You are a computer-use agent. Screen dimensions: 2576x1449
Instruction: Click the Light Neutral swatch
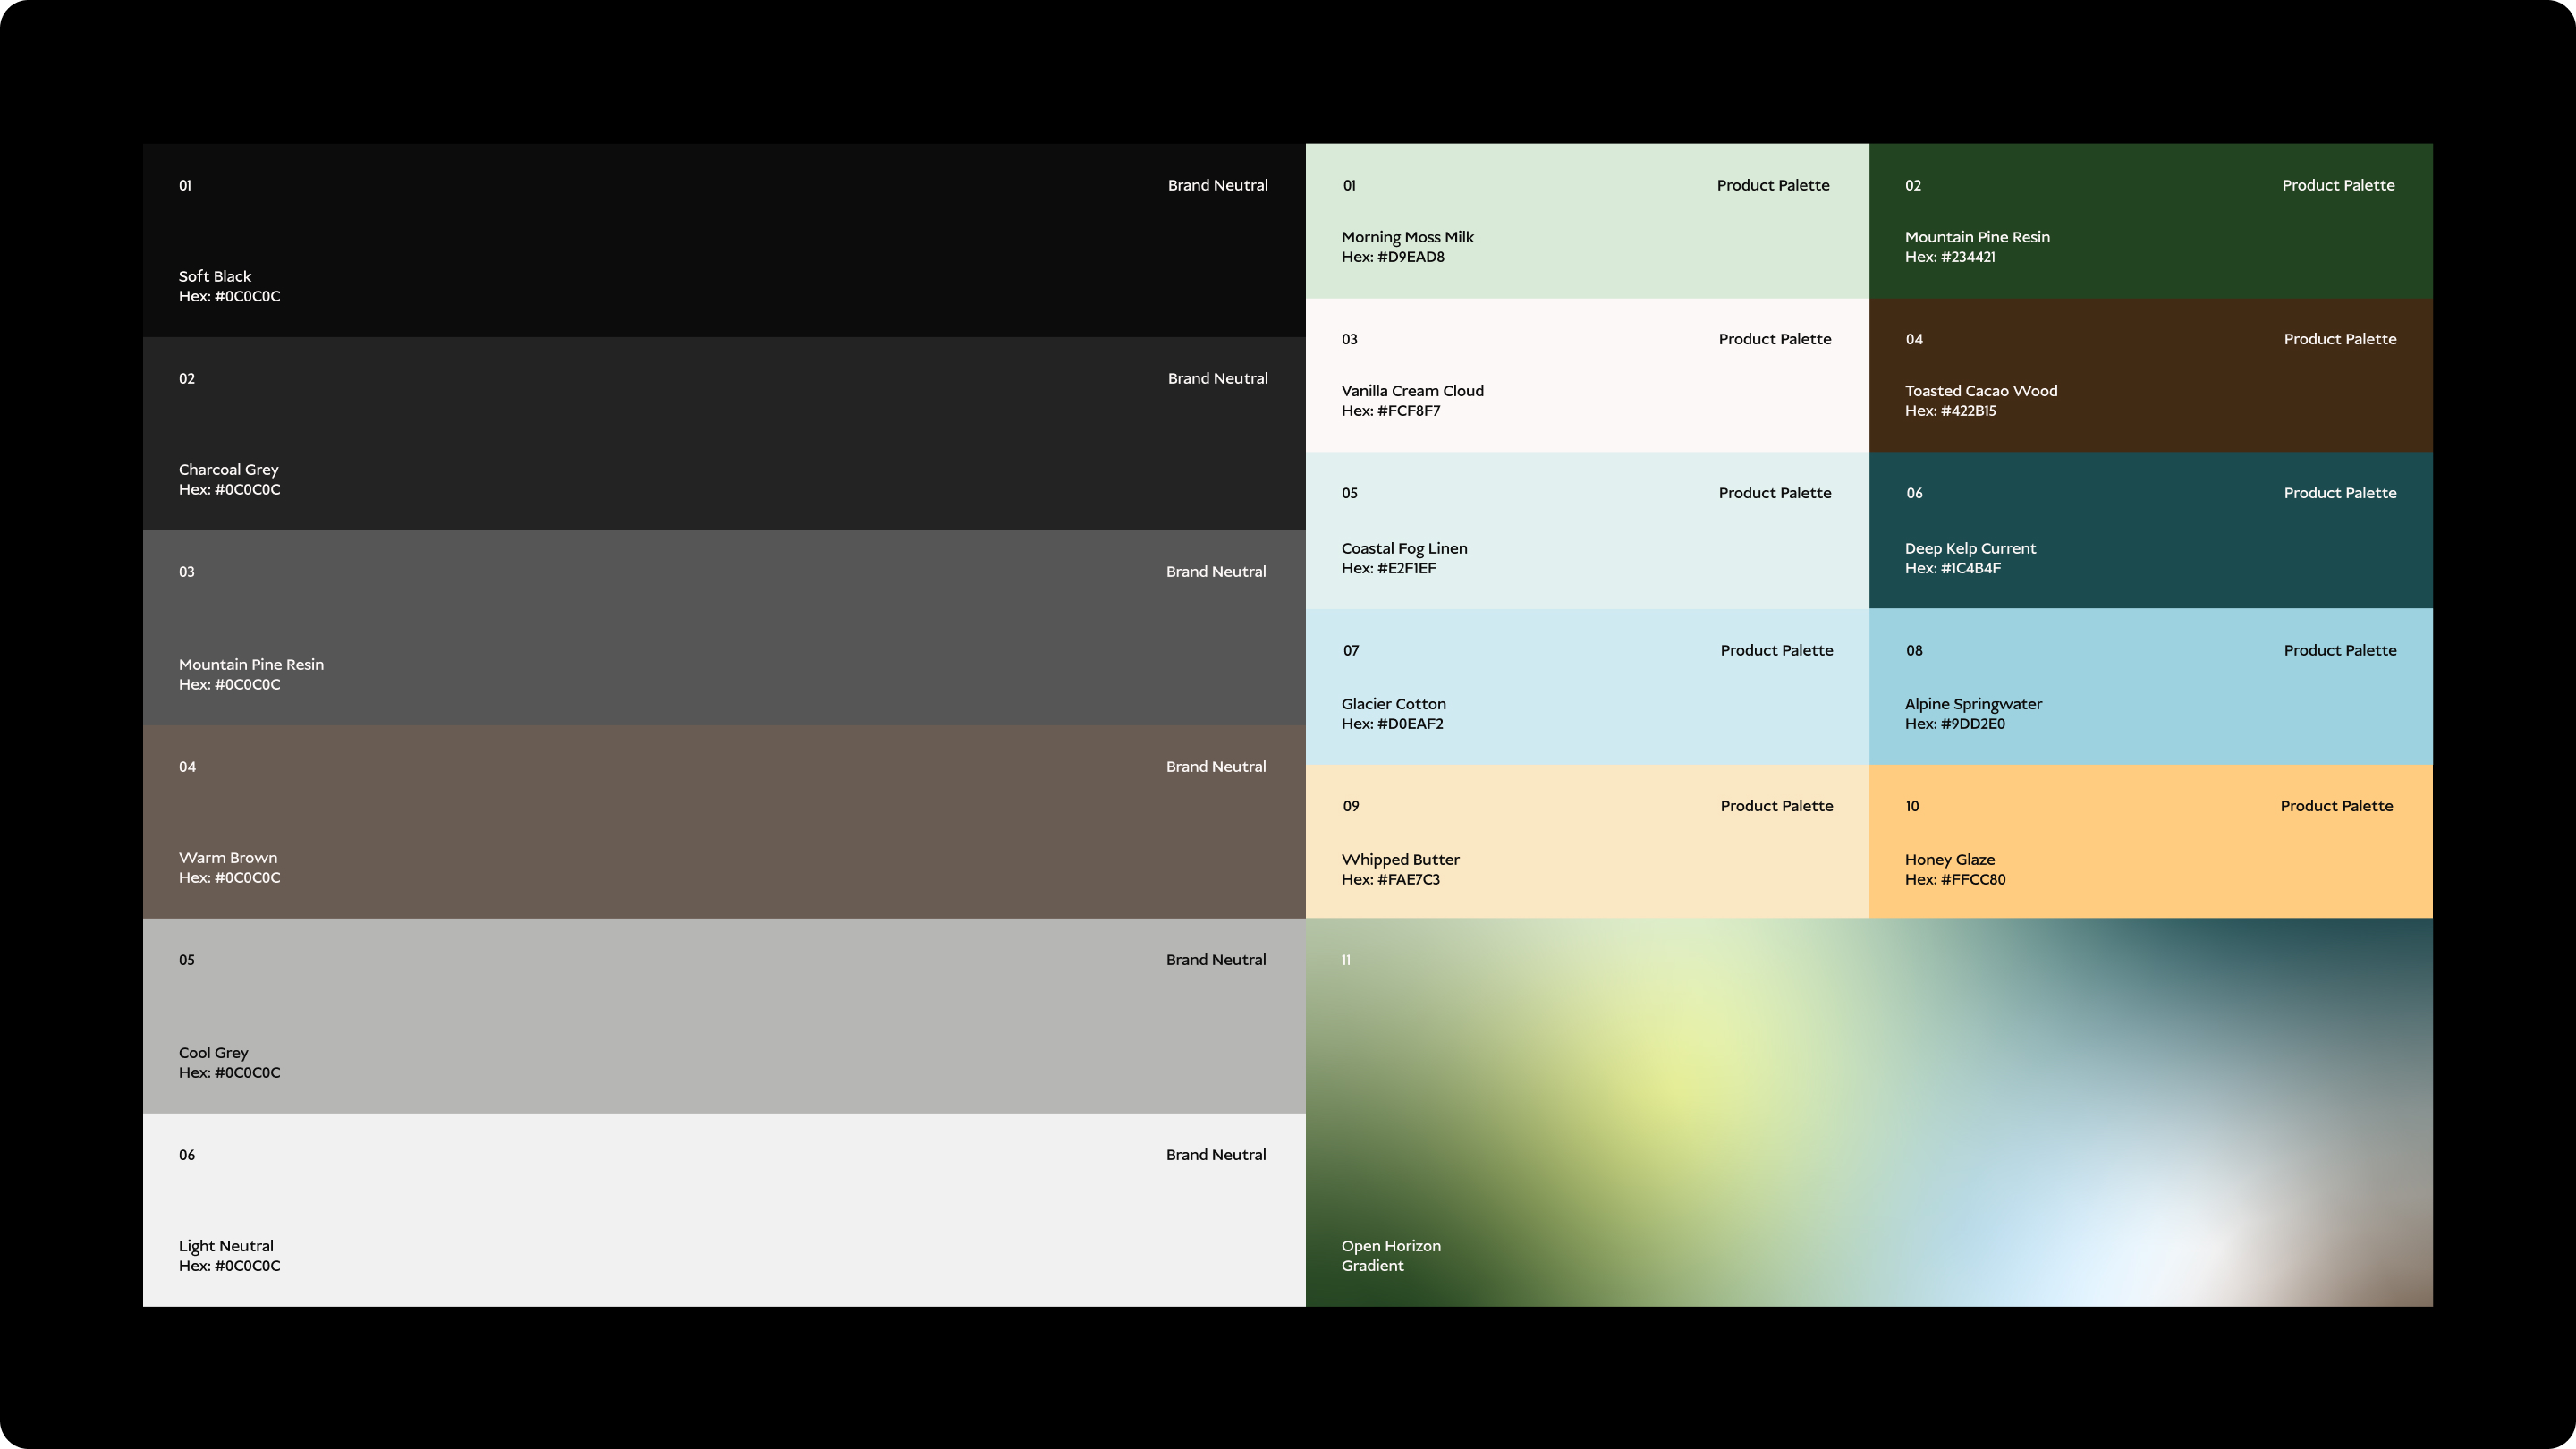724,1209
